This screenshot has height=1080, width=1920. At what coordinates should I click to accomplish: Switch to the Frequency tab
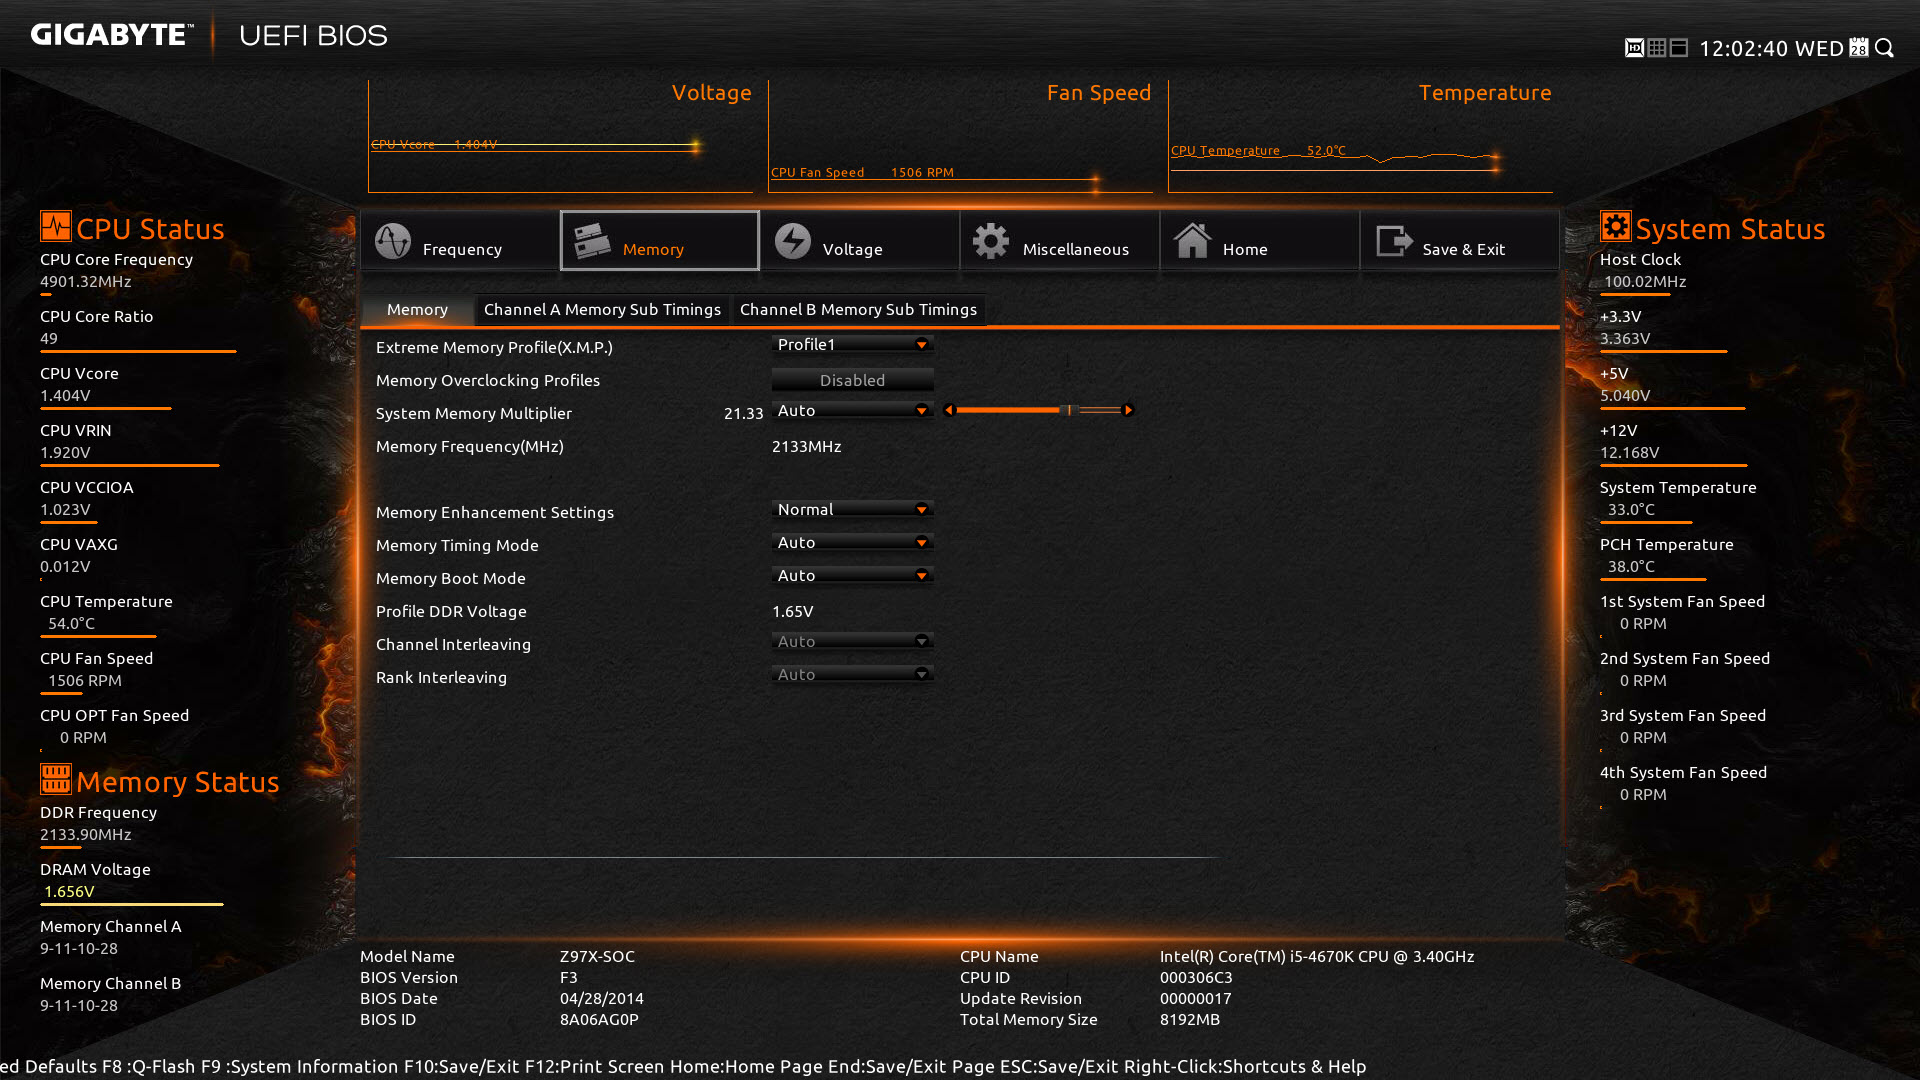tap(460, 241)
